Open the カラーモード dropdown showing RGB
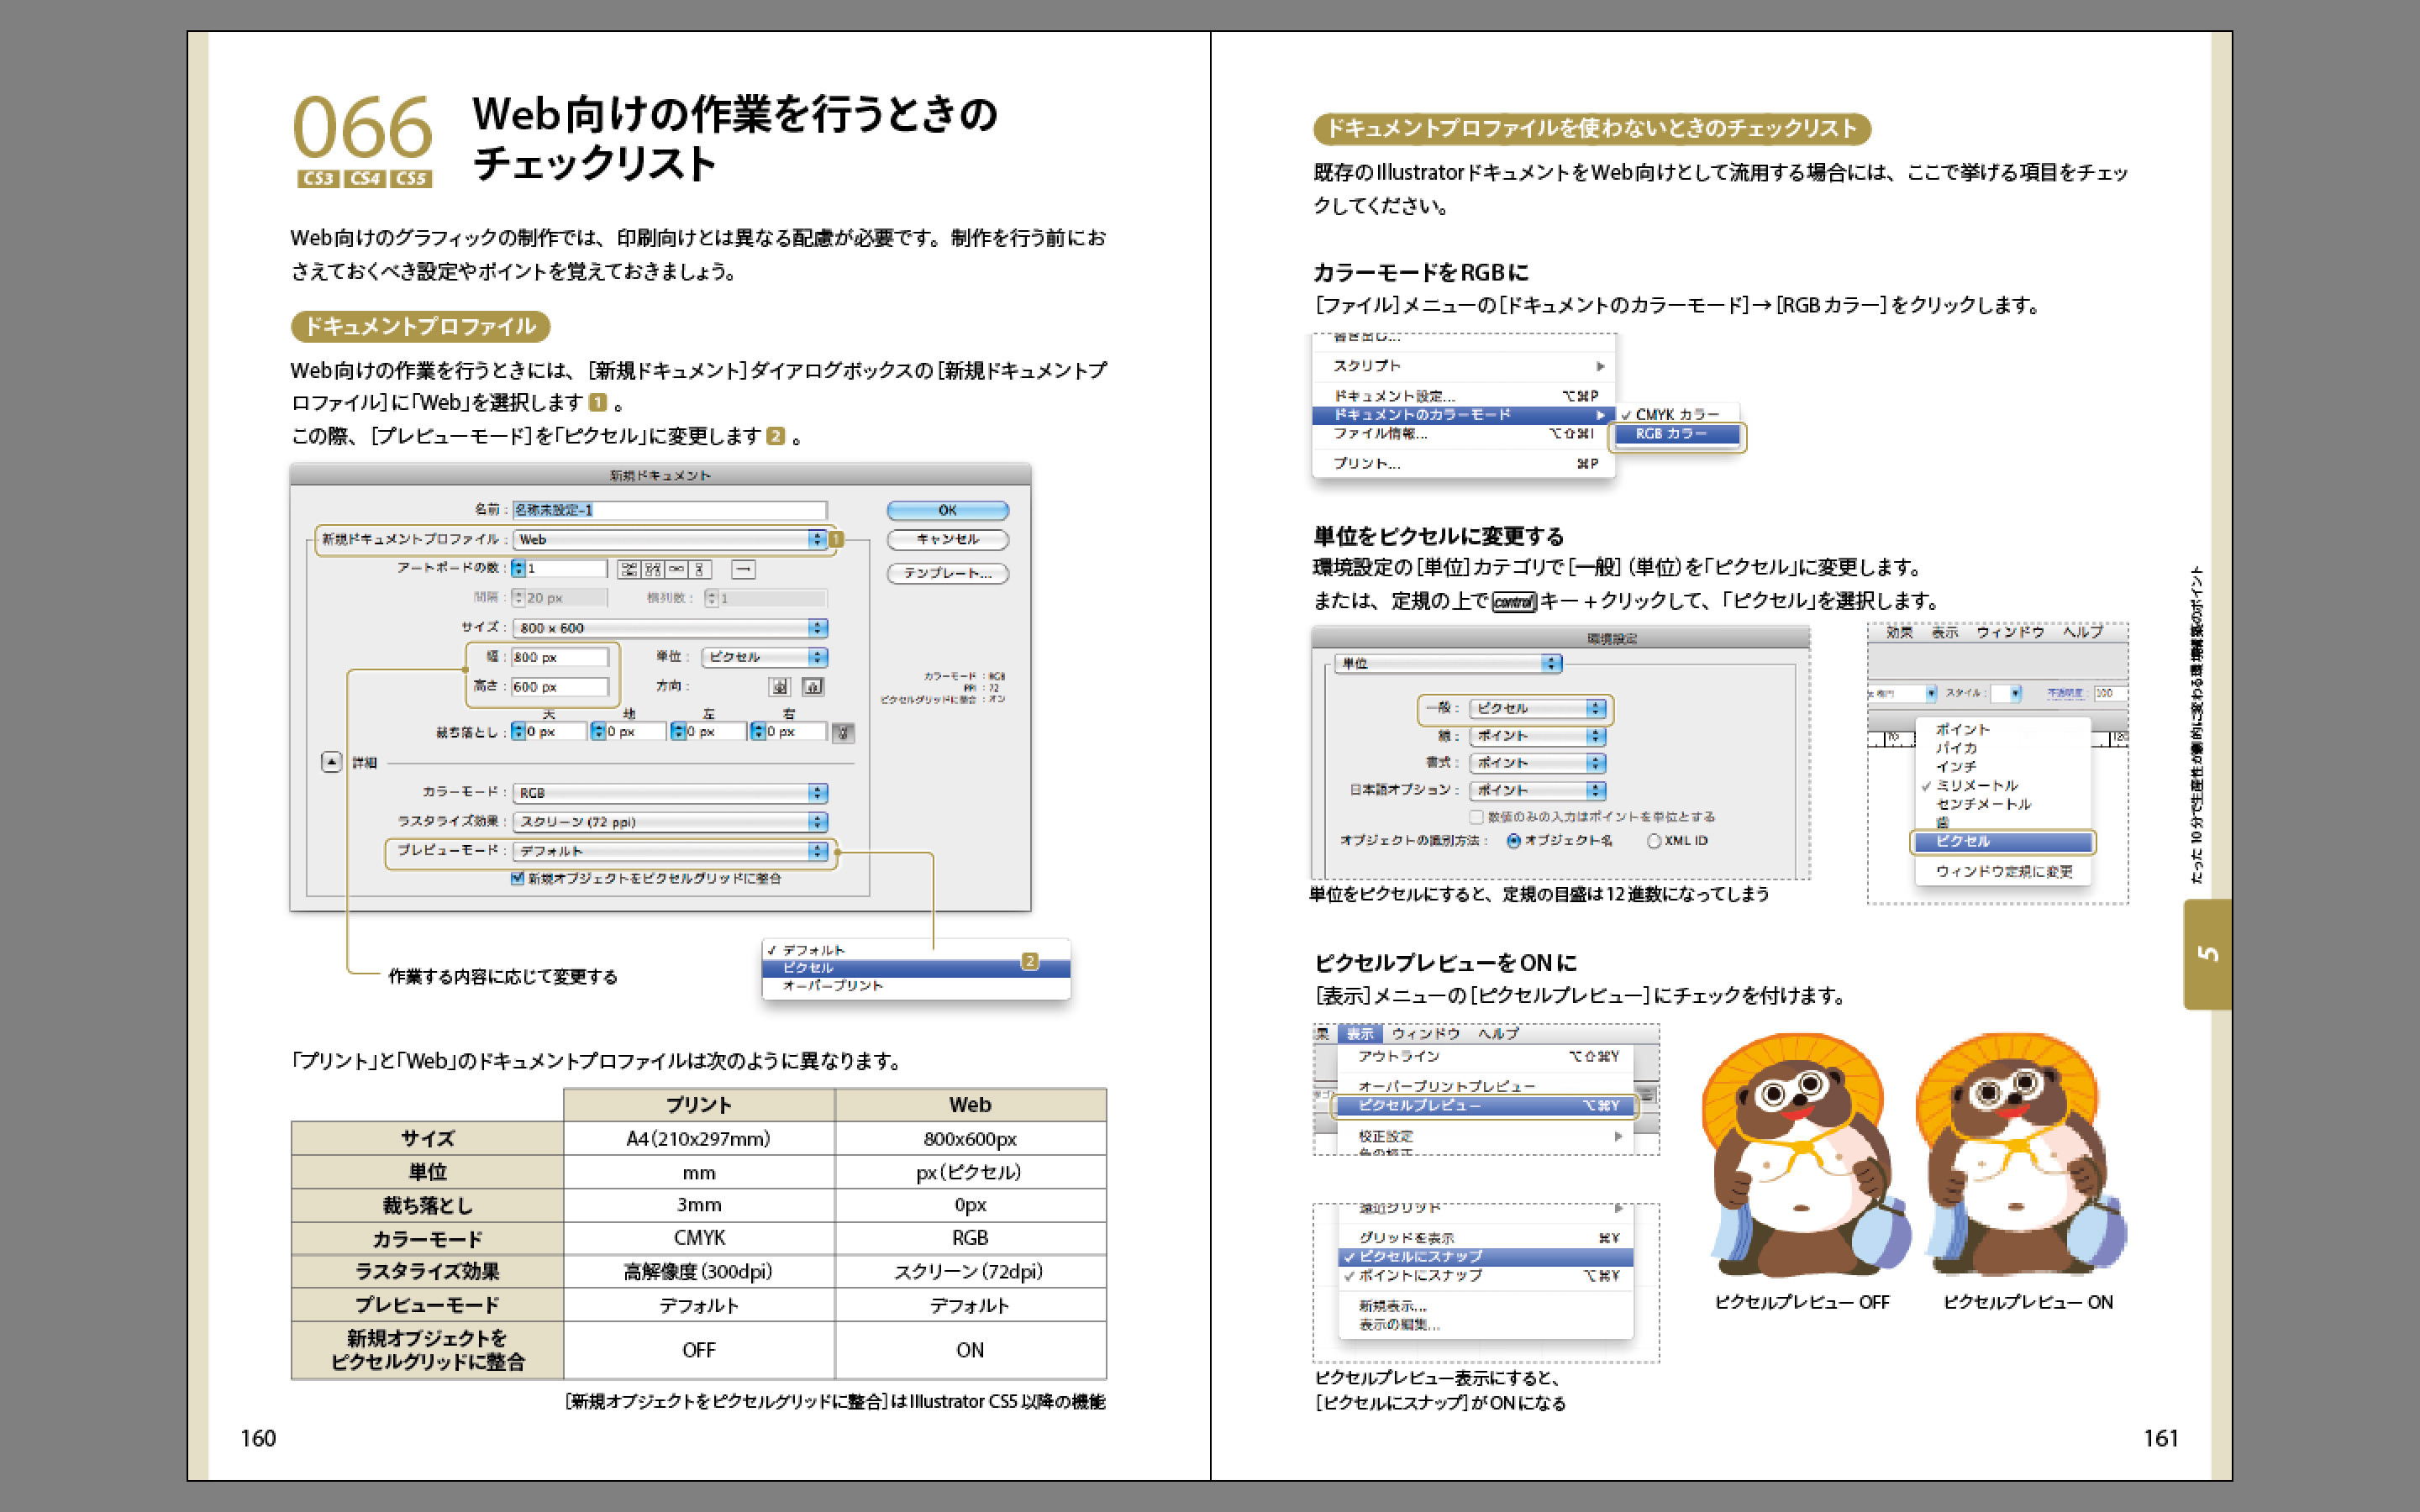Screen dimensions: 2420x1512 [671, 793]
